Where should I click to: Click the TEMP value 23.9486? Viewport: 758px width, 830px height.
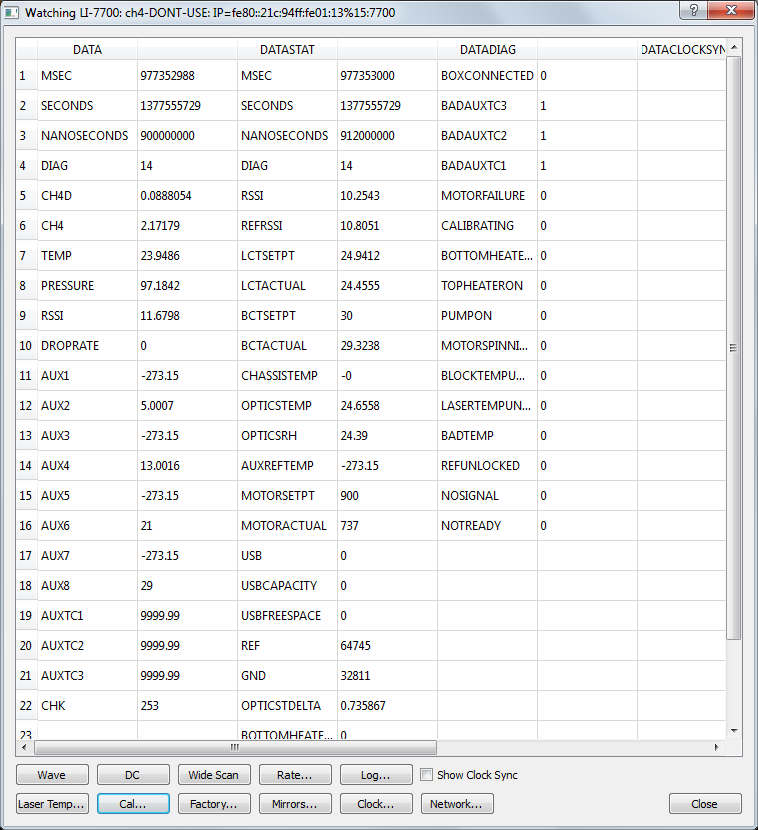point(187,256)
